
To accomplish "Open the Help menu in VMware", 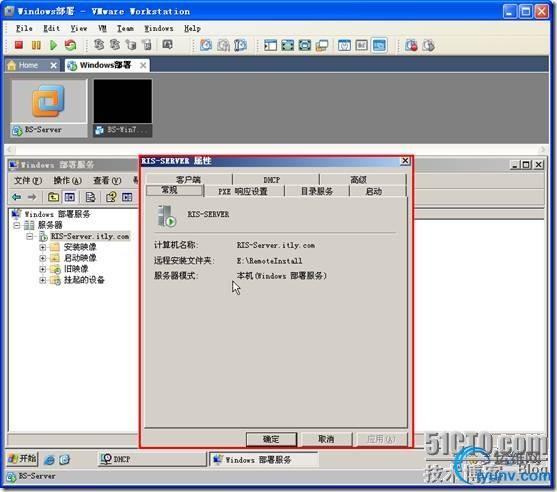I will tap(192, 28).
